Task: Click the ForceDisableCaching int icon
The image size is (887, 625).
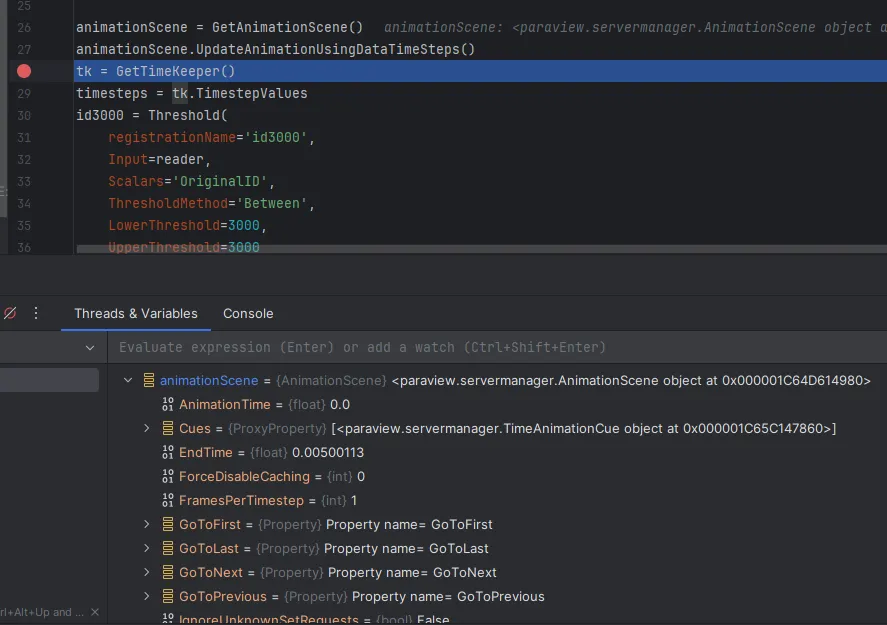Action: pyautogui.click(x=168, y=476)
